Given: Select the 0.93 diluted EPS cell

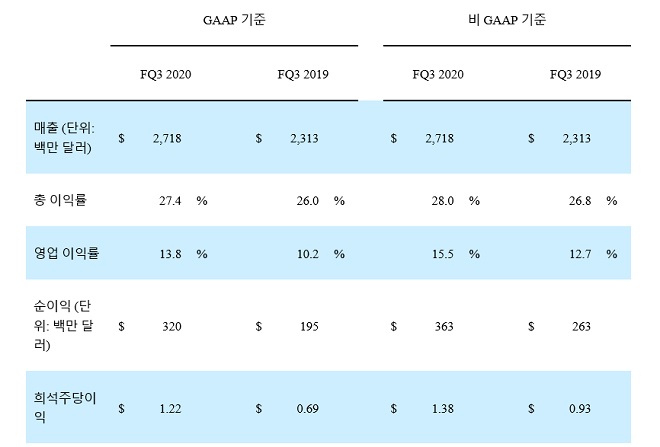Looking at the screenshot, I should 579,408.
